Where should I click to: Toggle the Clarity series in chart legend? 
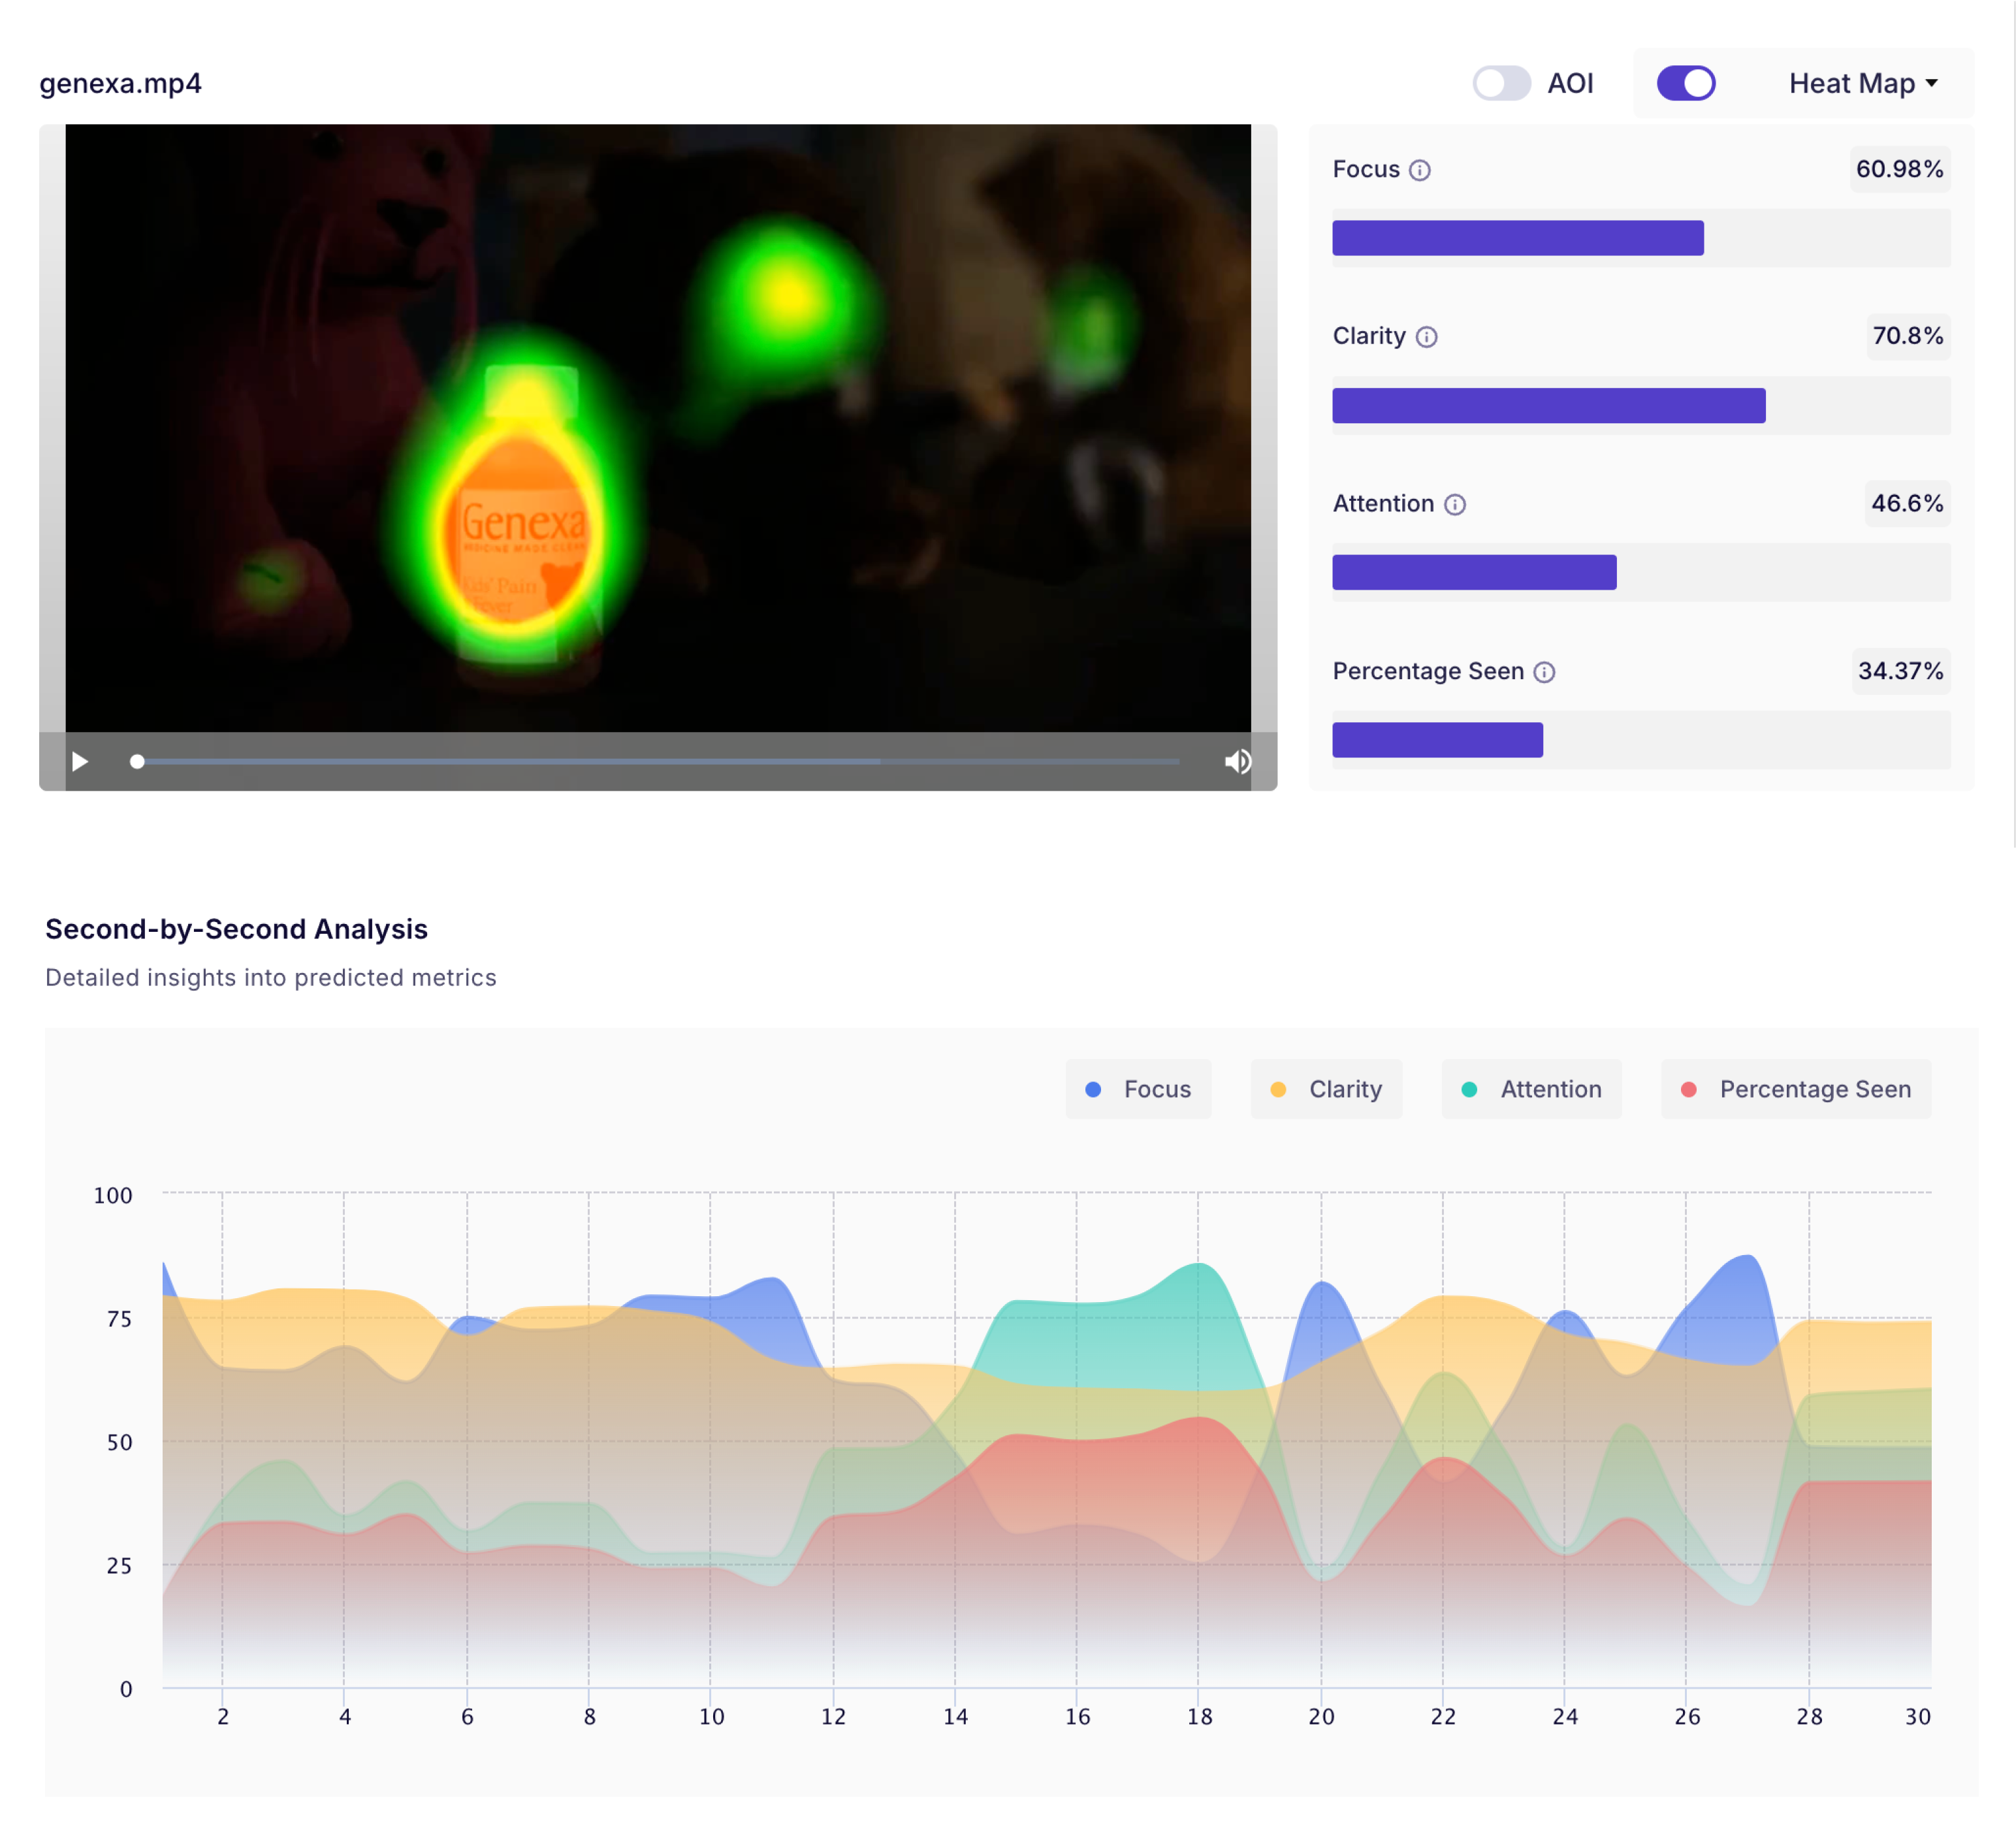tap(1326, 1089)
